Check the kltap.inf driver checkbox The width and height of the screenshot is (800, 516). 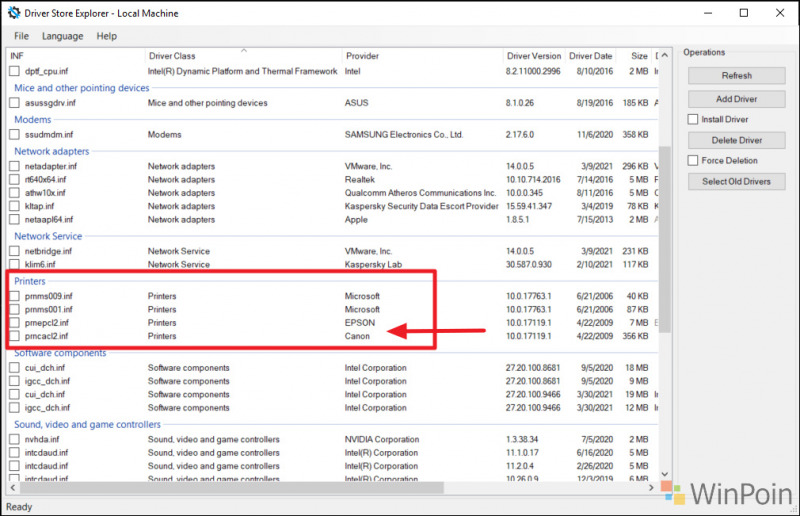14,206
